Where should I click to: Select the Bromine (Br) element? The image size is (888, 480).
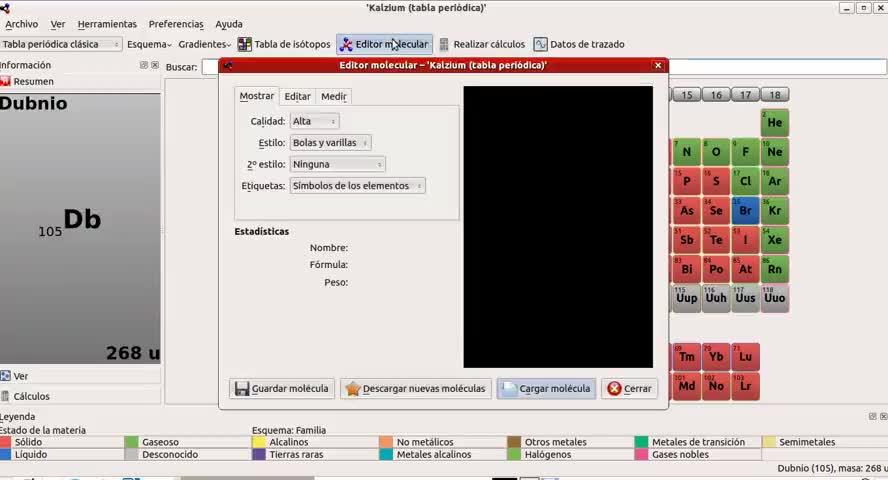pyautogui.click(x=745, y=211)
